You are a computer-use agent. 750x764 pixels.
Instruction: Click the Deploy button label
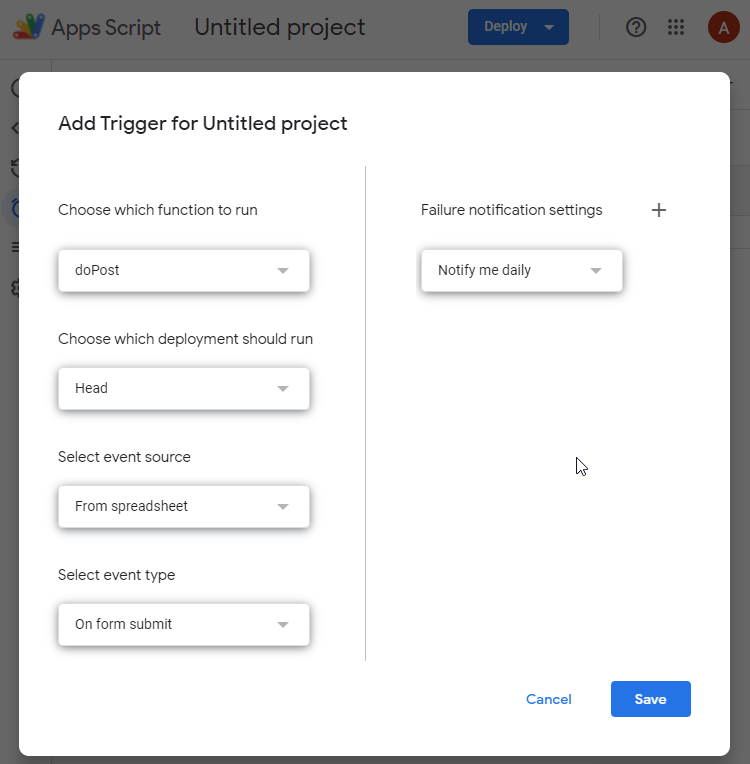(x=505, y=26)
